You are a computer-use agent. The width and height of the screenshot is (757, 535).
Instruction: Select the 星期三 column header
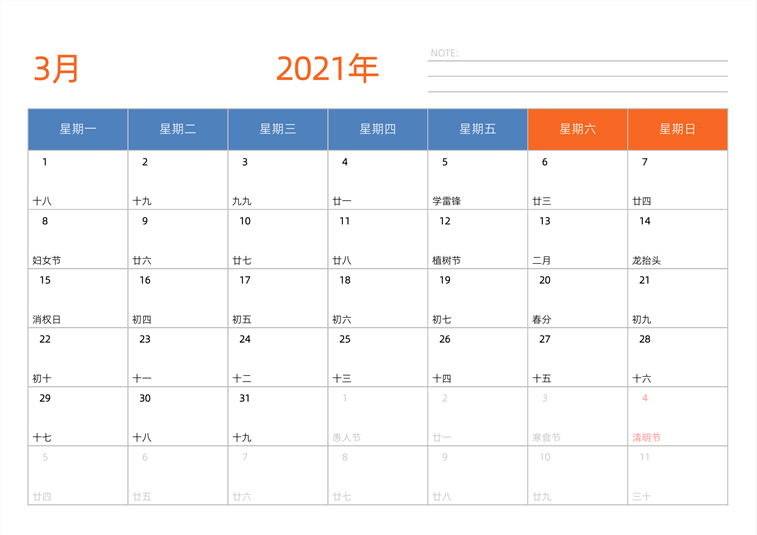[x=278, y=129]
